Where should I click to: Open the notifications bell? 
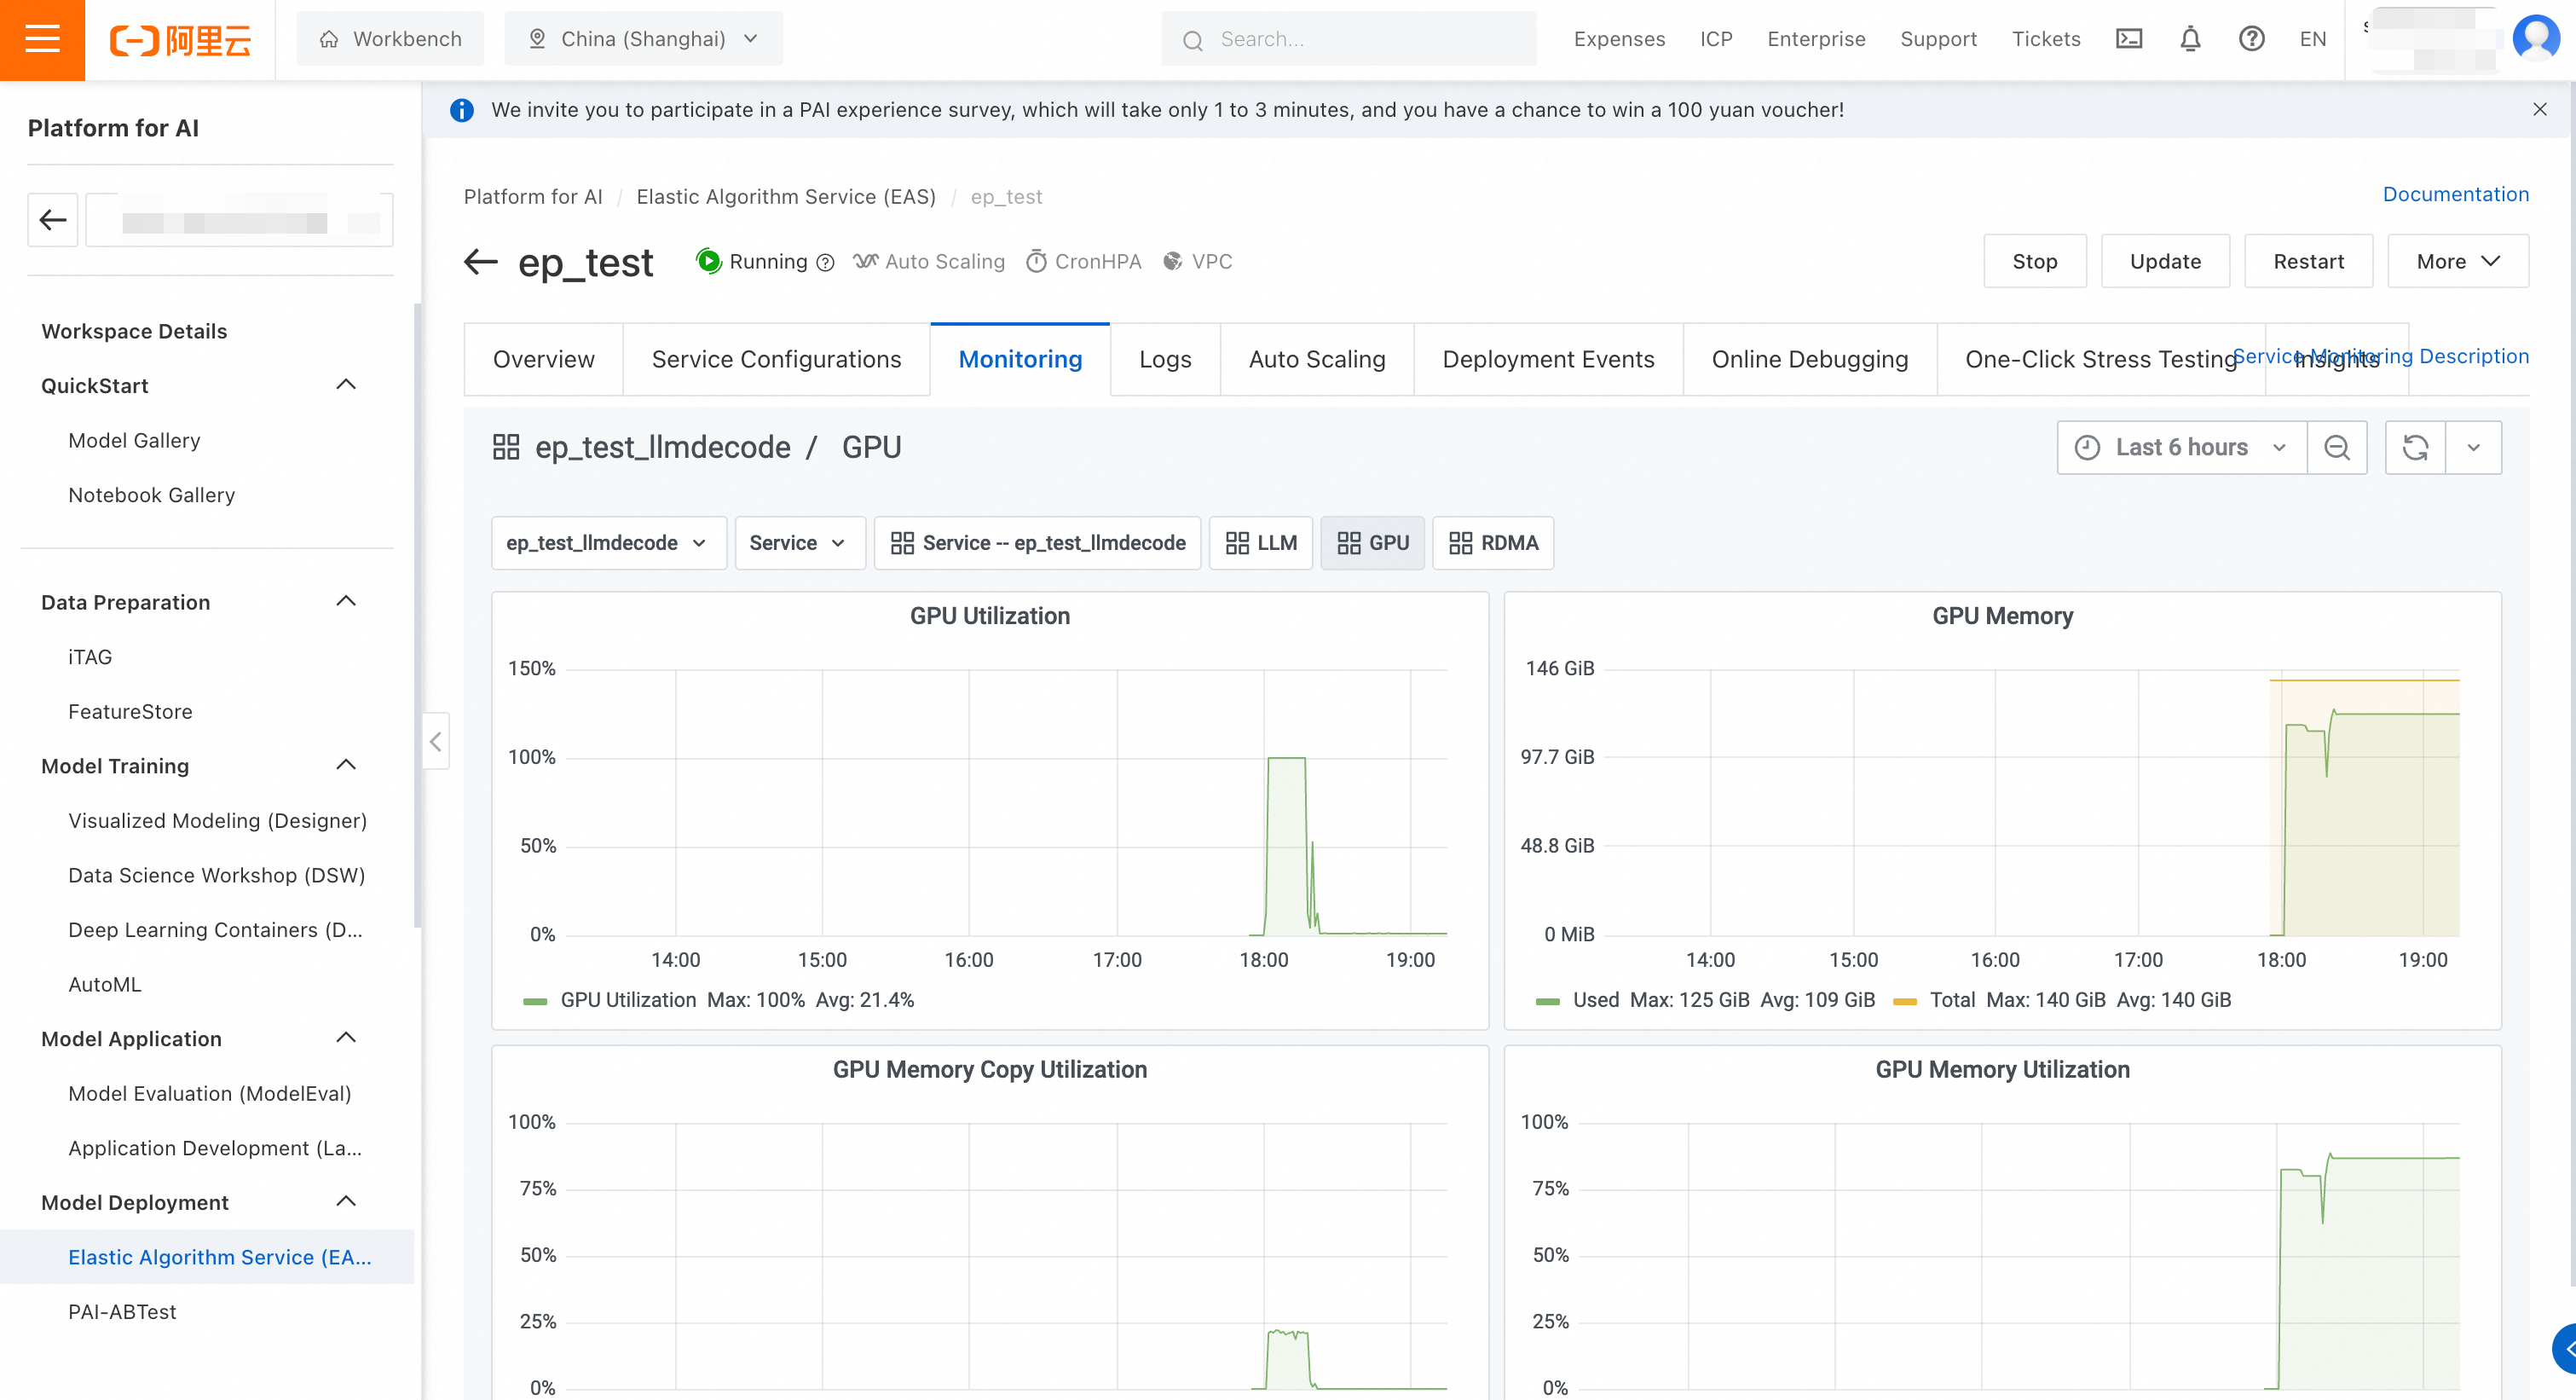[2190, 39]
